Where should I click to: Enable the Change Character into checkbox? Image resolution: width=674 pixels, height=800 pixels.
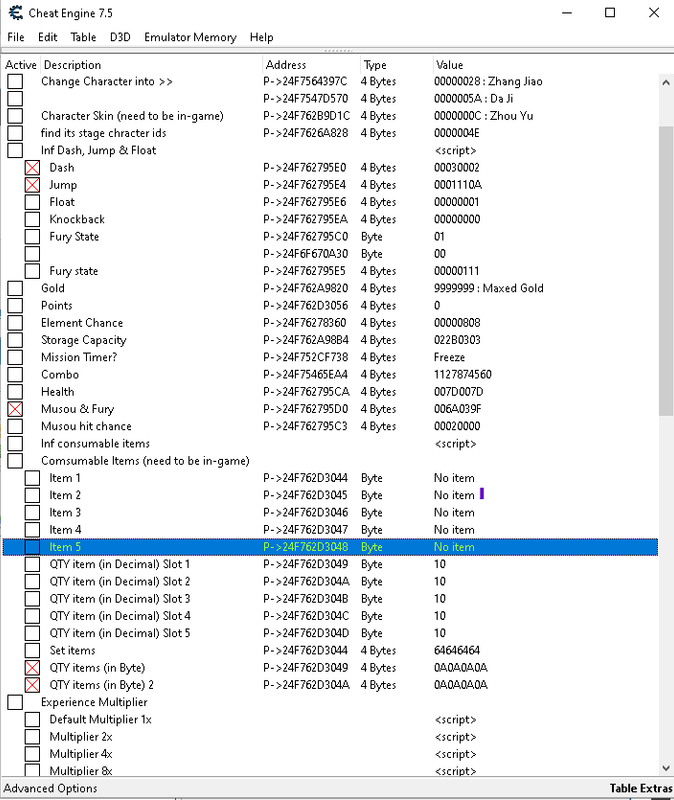pyautogui.click(x=15, y=82)
